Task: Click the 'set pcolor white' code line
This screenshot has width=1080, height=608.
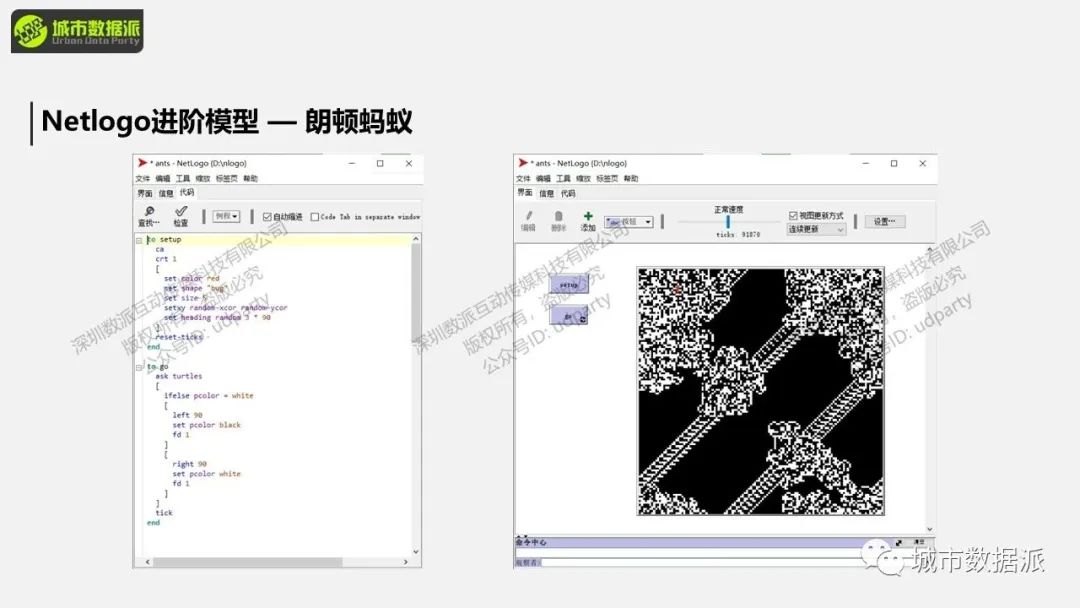Action: pyautogui.click(x=207, y=474)
